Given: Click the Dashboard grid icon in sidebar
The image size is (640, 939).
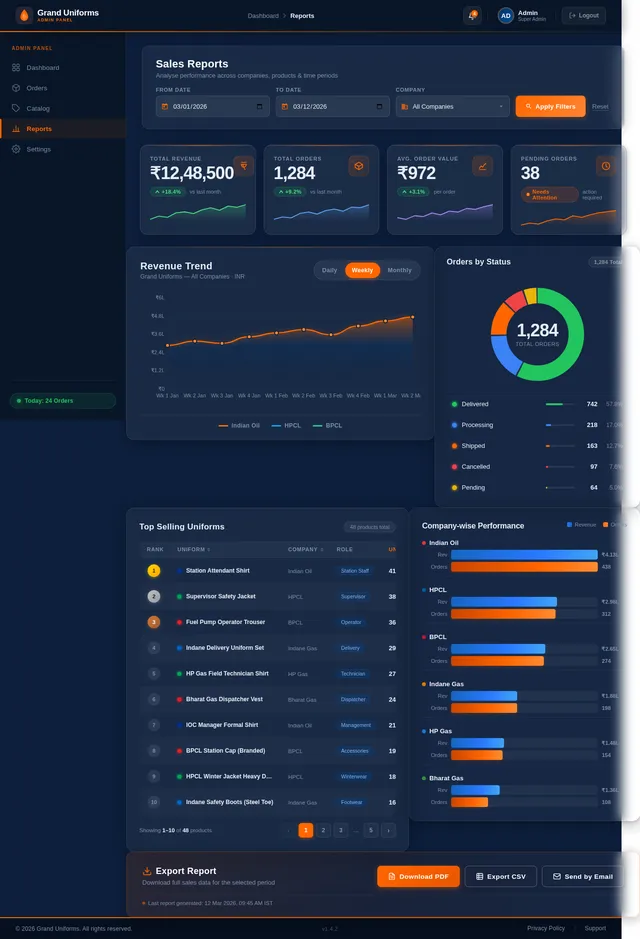Looking at the screenshot, I should (x=16, y=68).
